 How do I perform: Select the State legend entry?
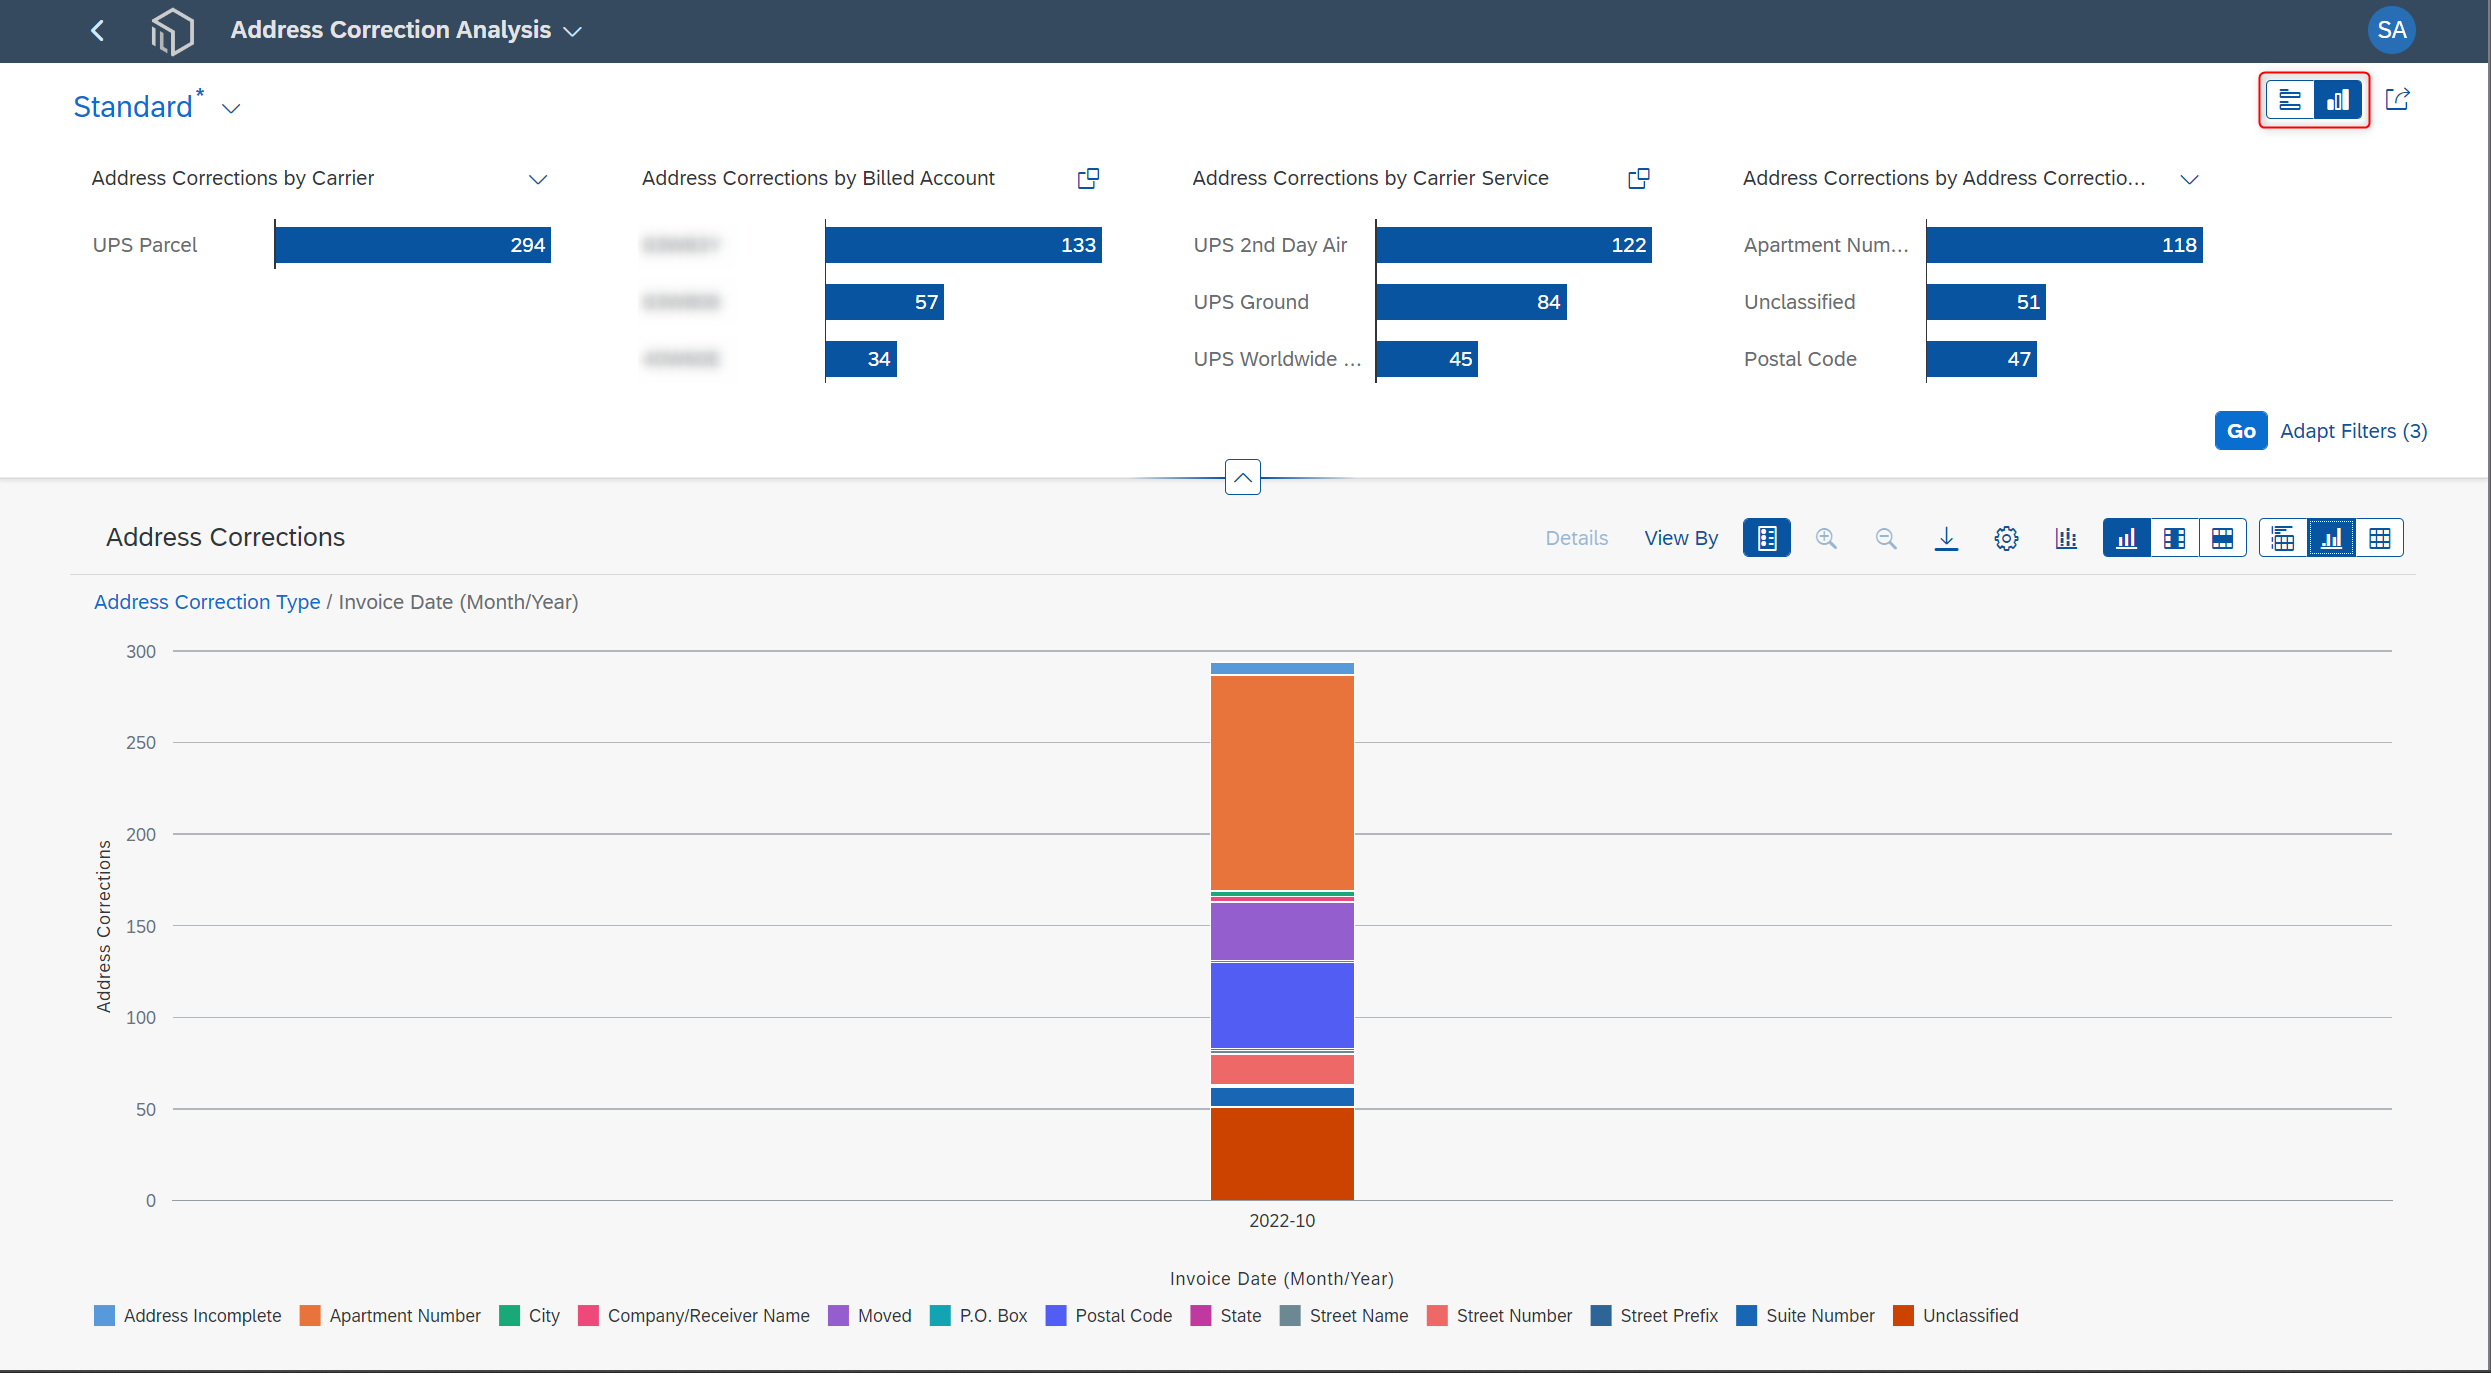tap(1226, 1315)
